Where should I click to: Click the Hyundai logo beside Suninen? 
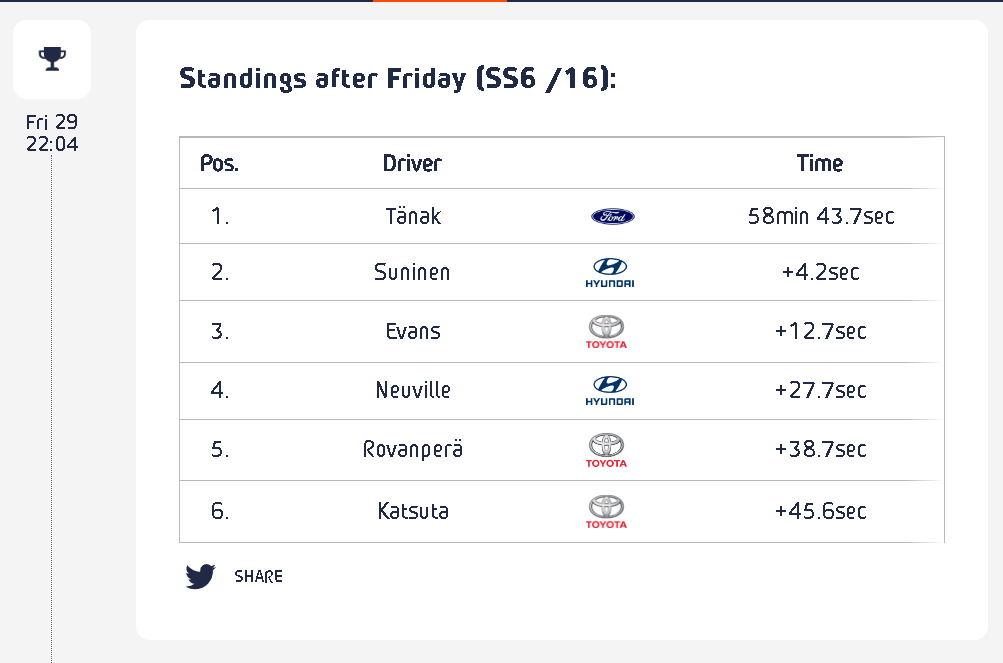coord(609,272)
